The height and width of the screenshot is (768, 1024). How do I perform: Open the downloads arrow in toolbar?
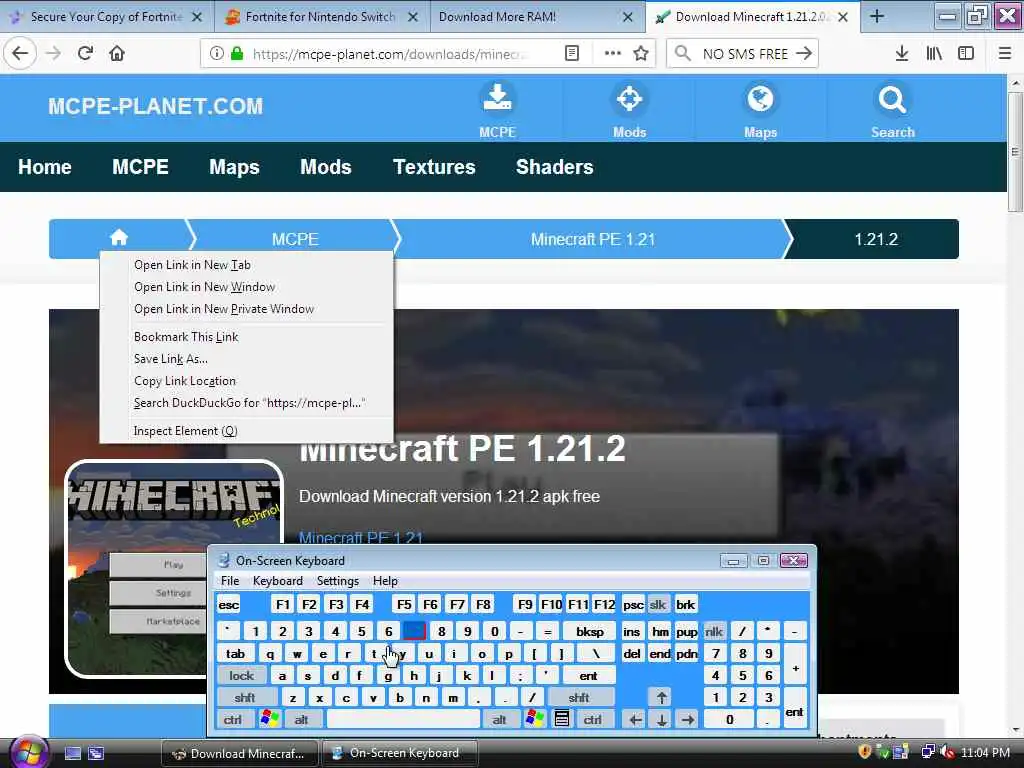pyautogui.click(x=902, y=54)
